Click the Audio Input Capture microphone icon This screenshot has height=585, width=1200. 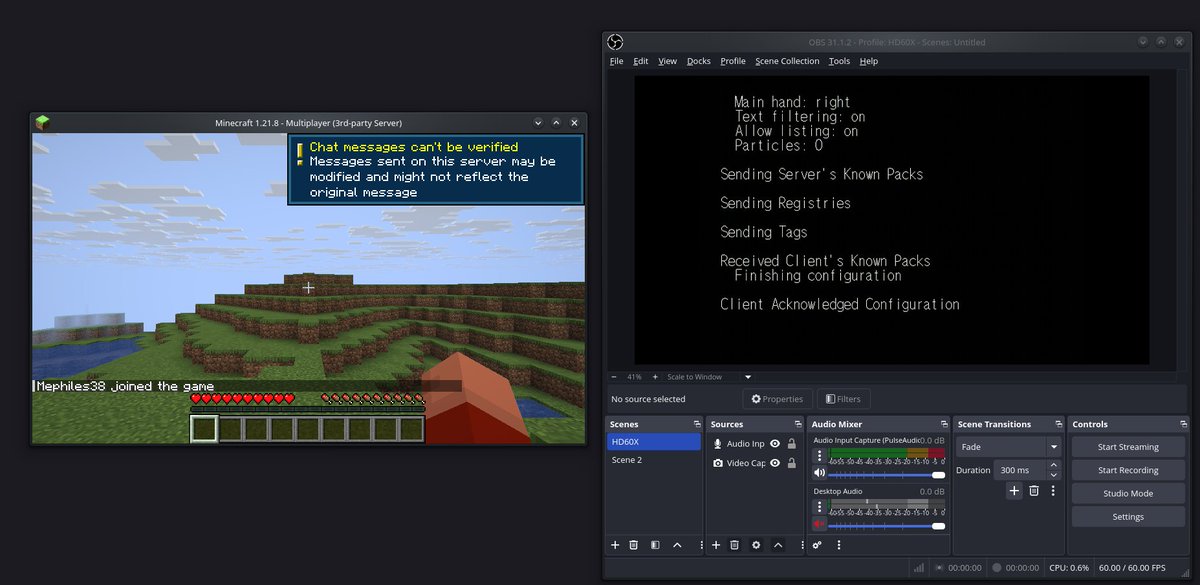(718, 443)
